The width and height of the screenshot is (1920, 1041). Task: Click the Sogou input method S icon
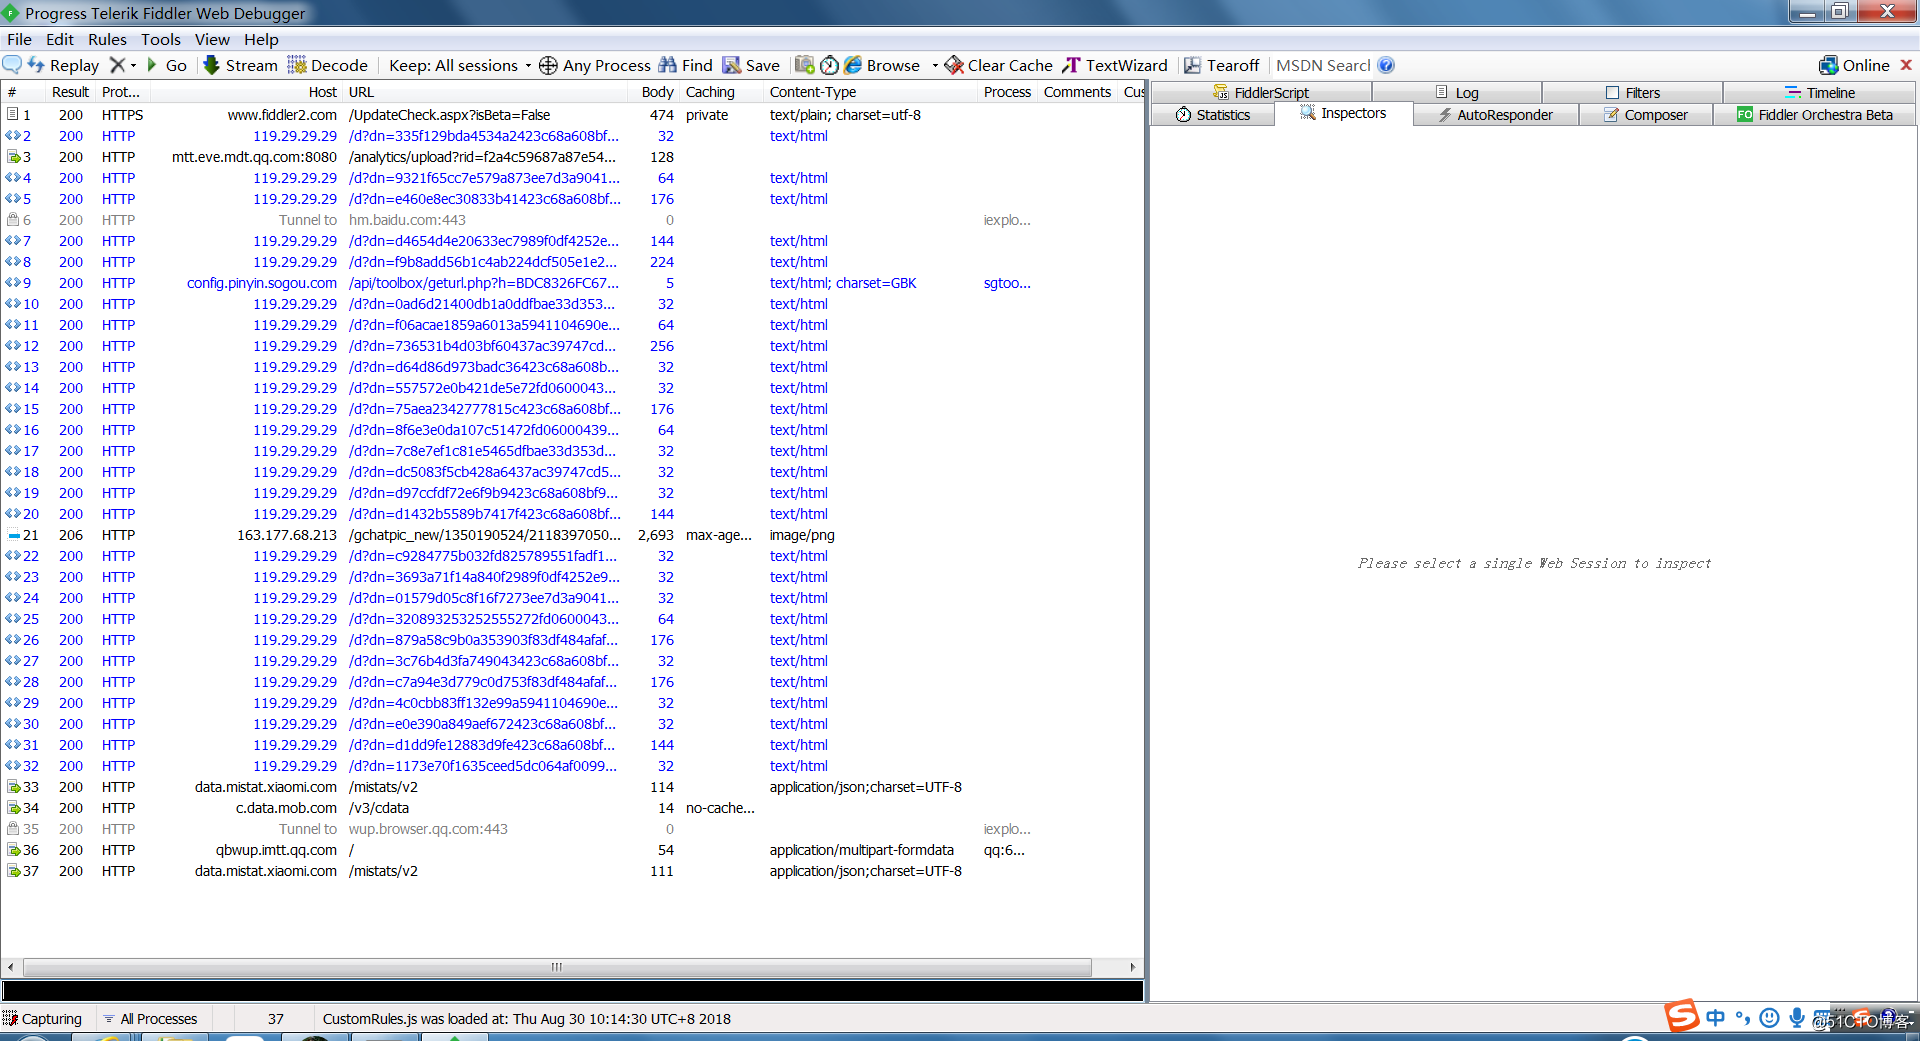(x=1682, y=1016)
